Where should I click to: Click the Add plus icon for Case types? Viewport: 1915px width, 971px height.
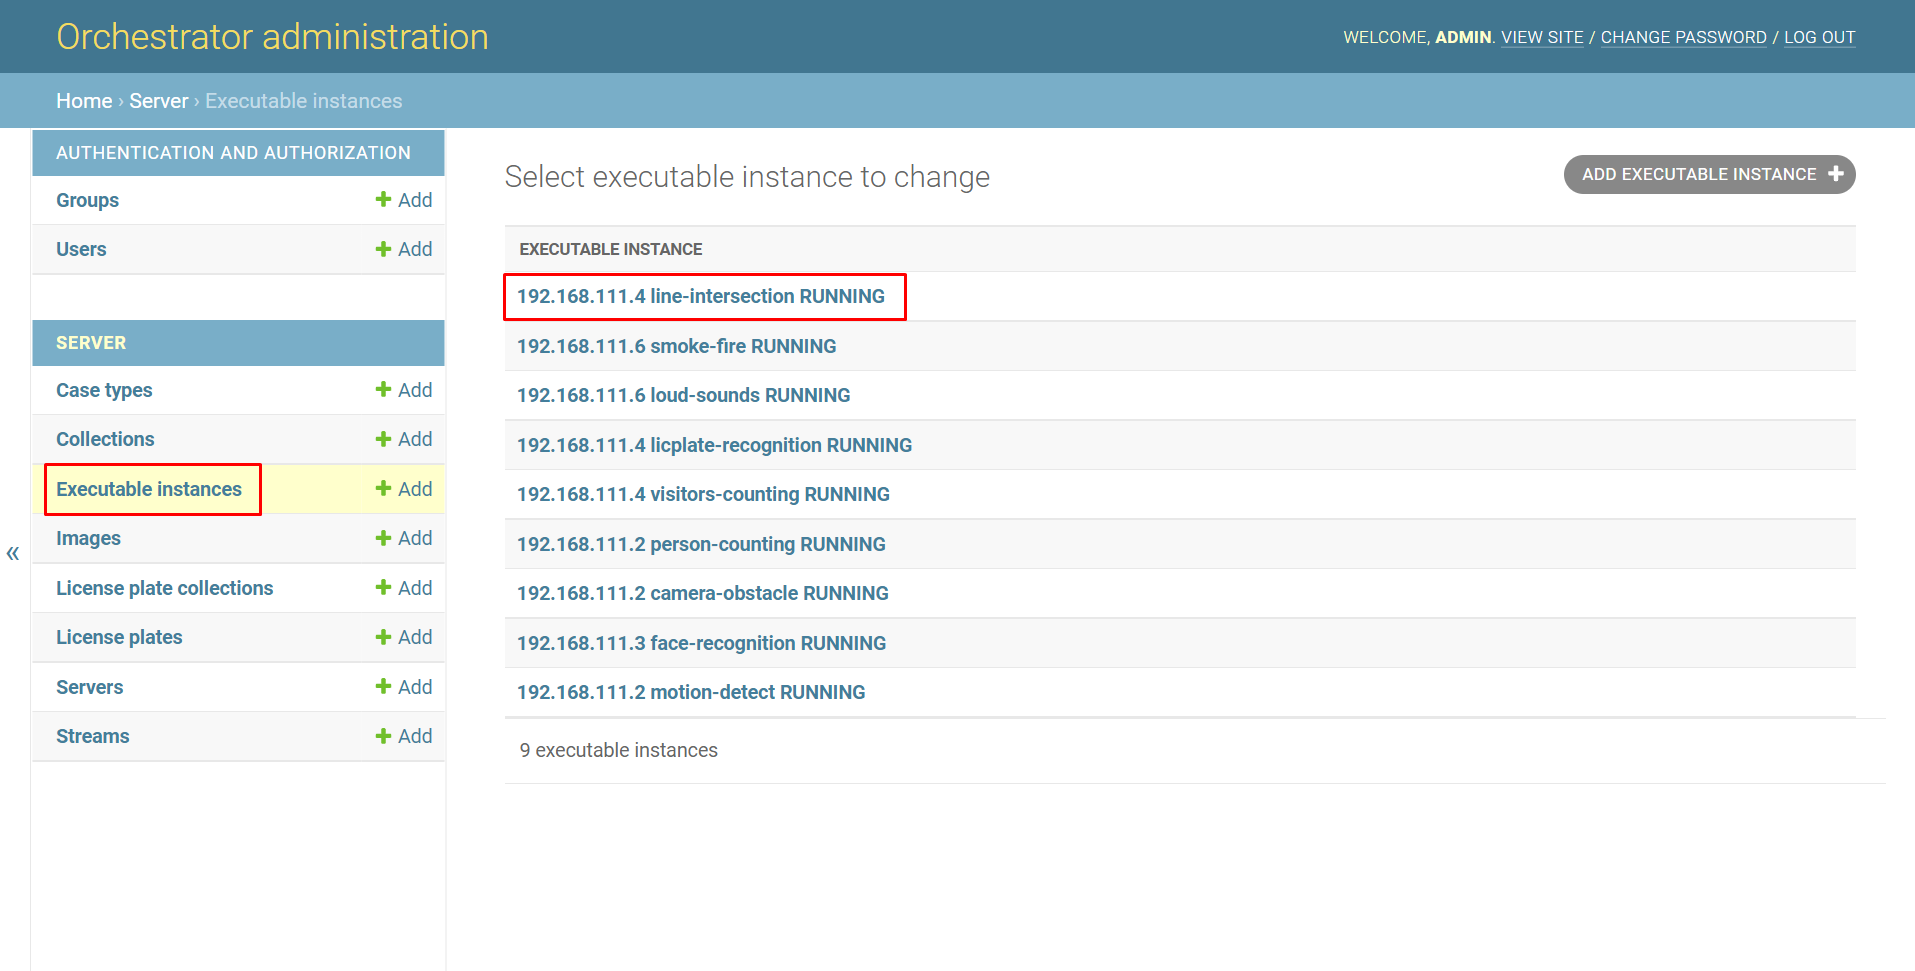383,390
